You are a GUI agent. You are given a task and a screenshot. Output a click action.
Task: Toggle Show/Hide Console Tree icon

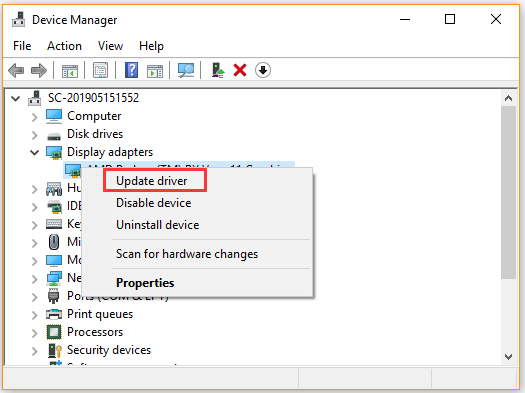pyautogui.click(x=70, y=71)
